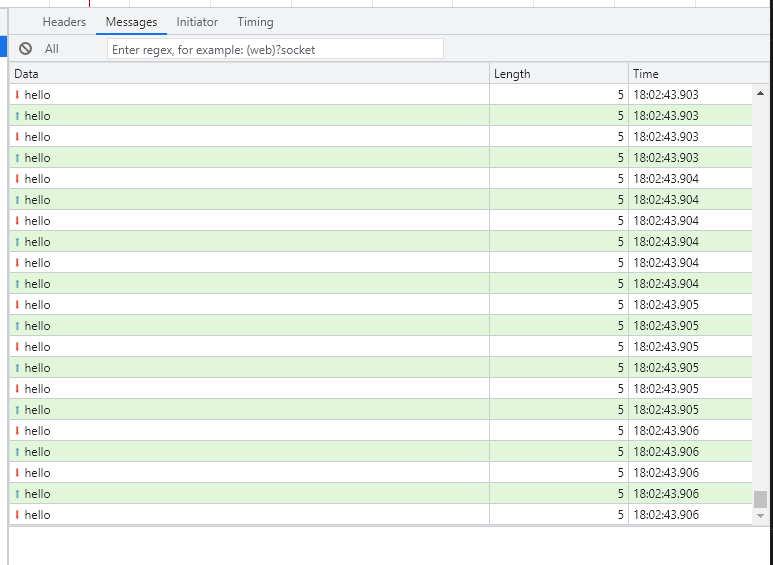773x565 pixels.
Task: Open the Initiator tab
Action: (197, 22)
